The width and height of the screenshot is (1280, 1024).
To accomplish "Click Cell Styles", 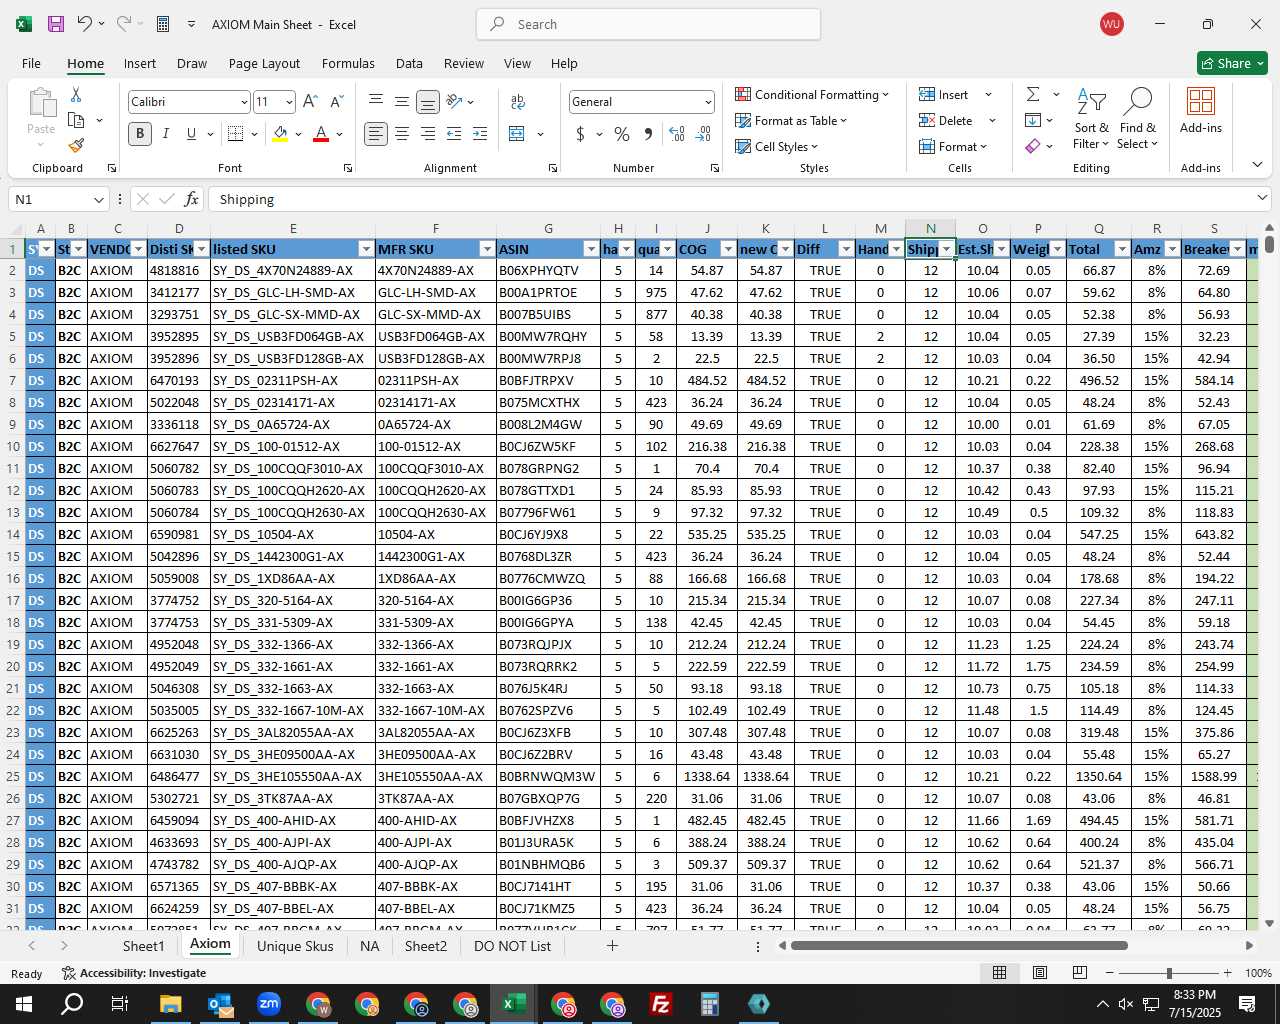I will click(x=776, y=146).
